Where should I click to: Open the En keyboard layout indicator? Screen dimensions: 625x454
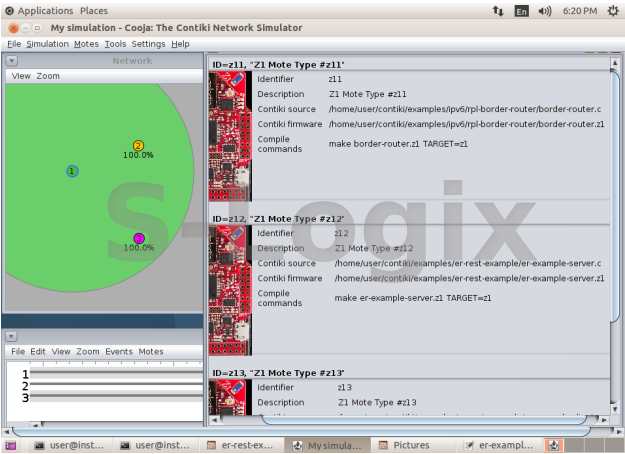(521, 11)
